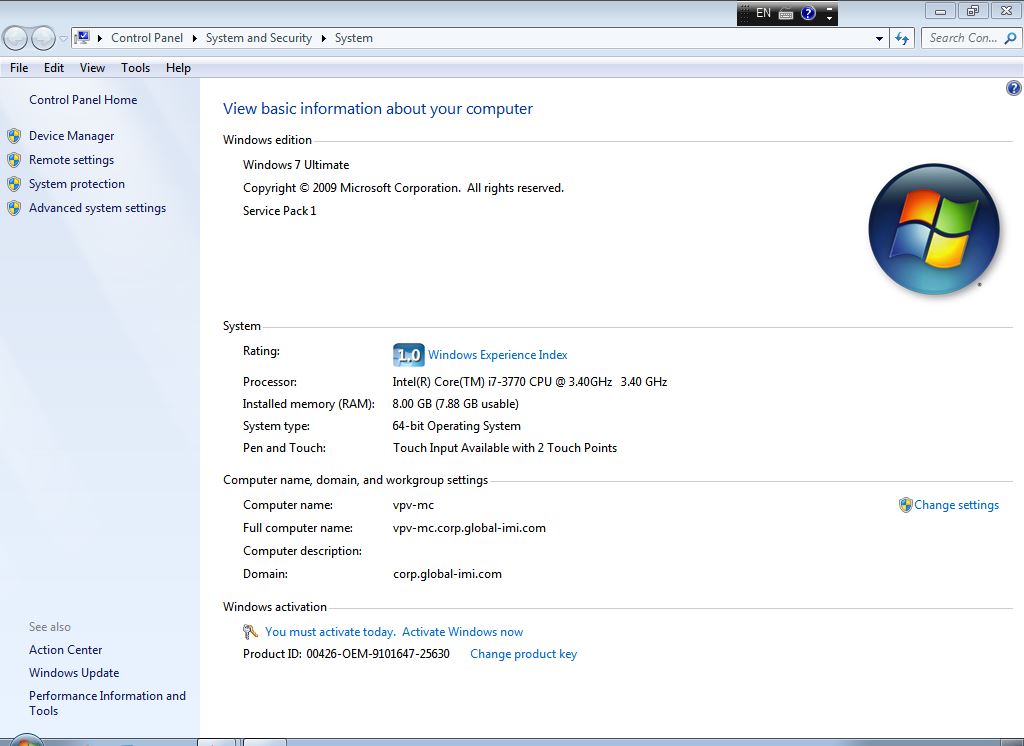Go to the System and Security breadcrumb

(x=259, y=38)
